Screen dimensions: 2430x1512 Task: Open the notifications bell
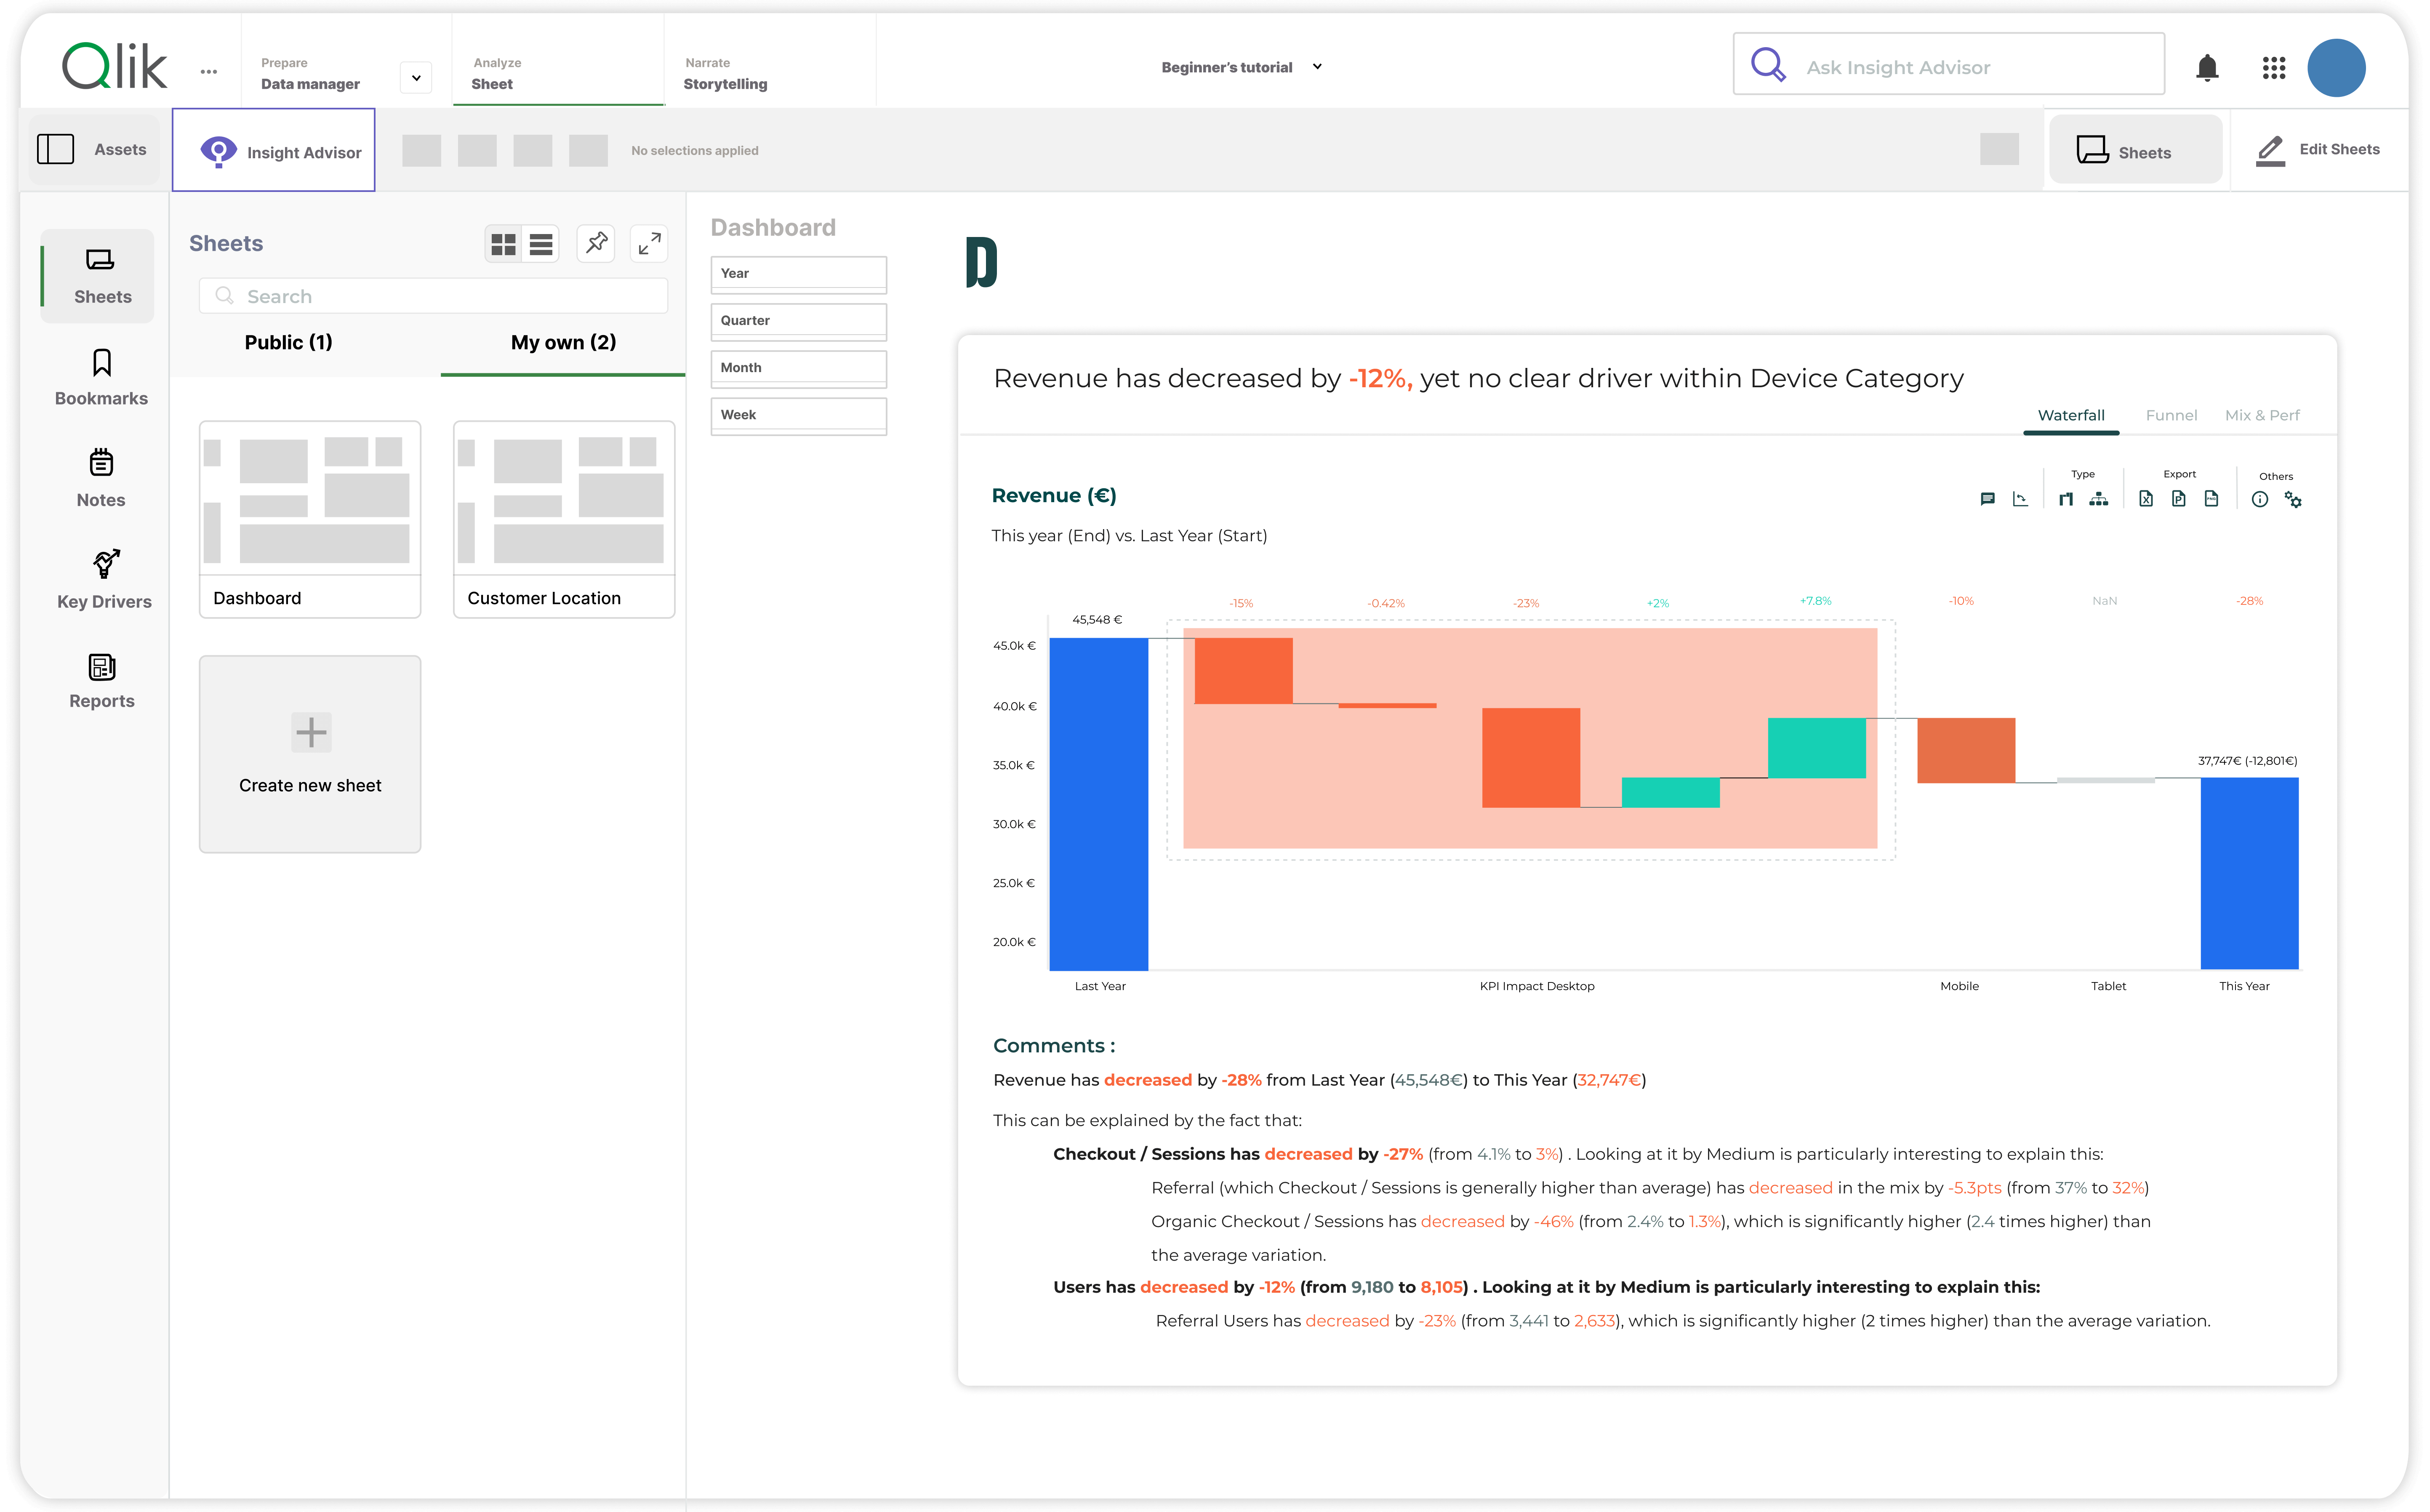click(2207, 68)
